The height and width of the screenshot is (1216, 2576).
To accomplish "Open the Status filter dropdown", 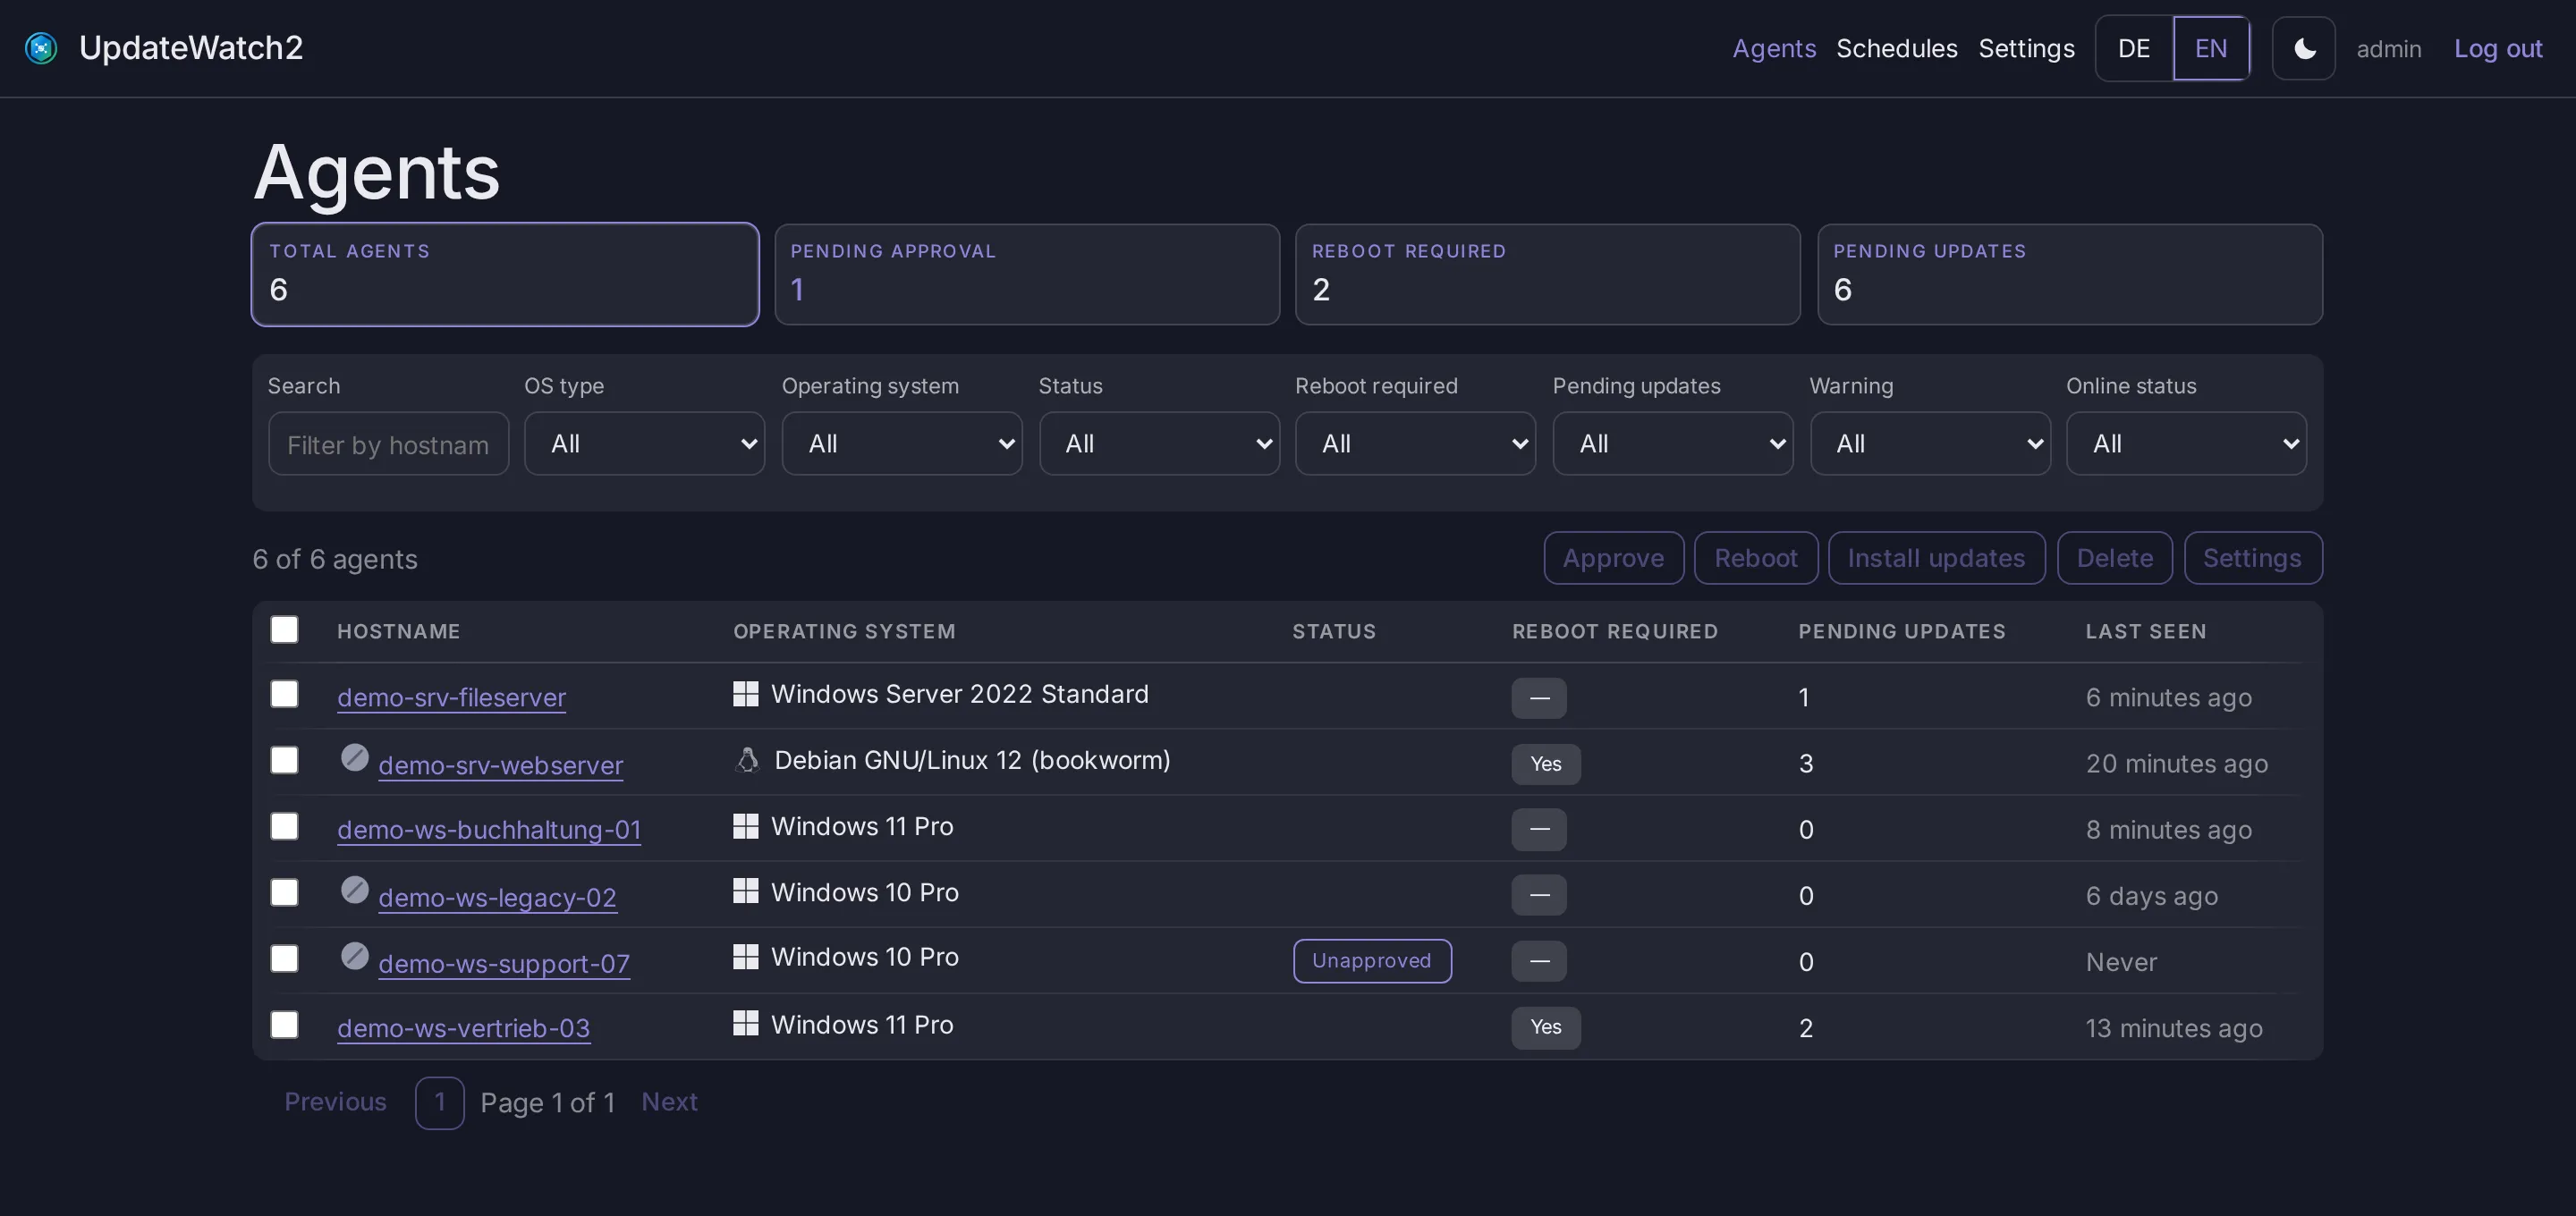I will click(x=1159, y=443).
